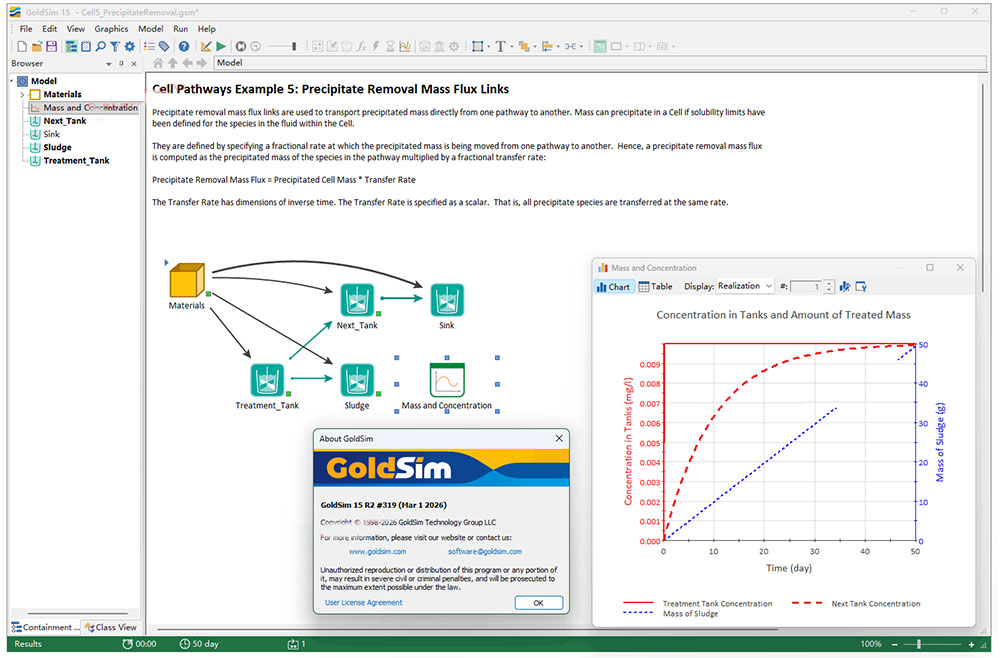Open dropdown arrow beside the Text tool
This screenshot has width=1000, height=658.
coord(511,46)
